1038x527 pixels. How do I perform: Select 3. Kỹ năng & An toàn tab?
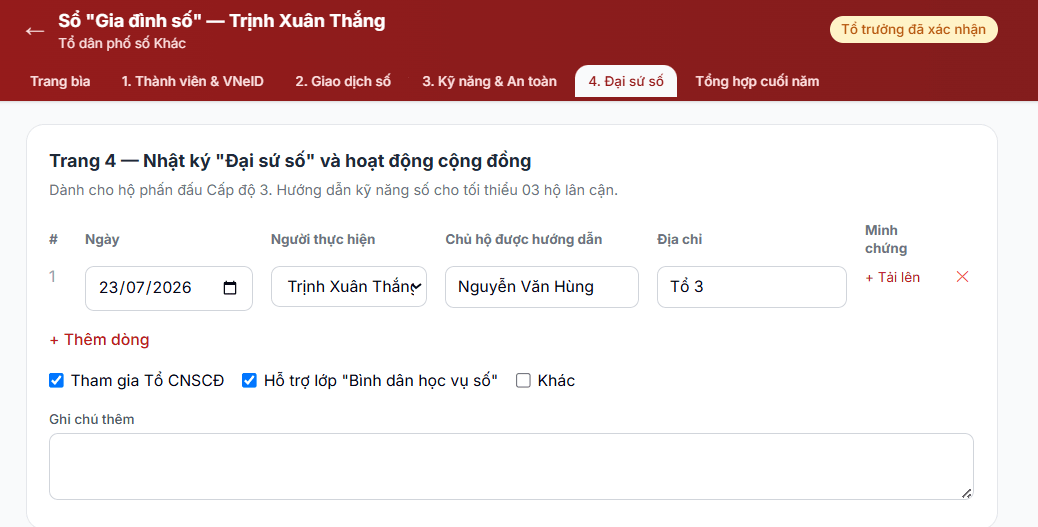(x=489, y=81)
